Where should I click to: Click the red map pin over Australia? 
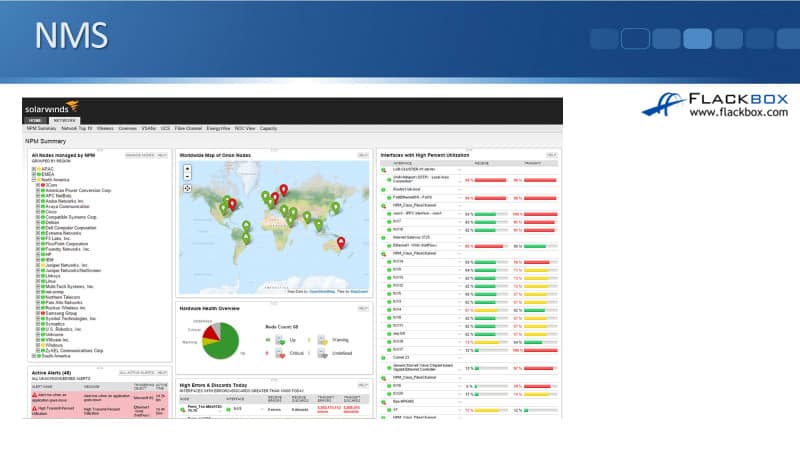pyautogui.click(x=341, y=241)
